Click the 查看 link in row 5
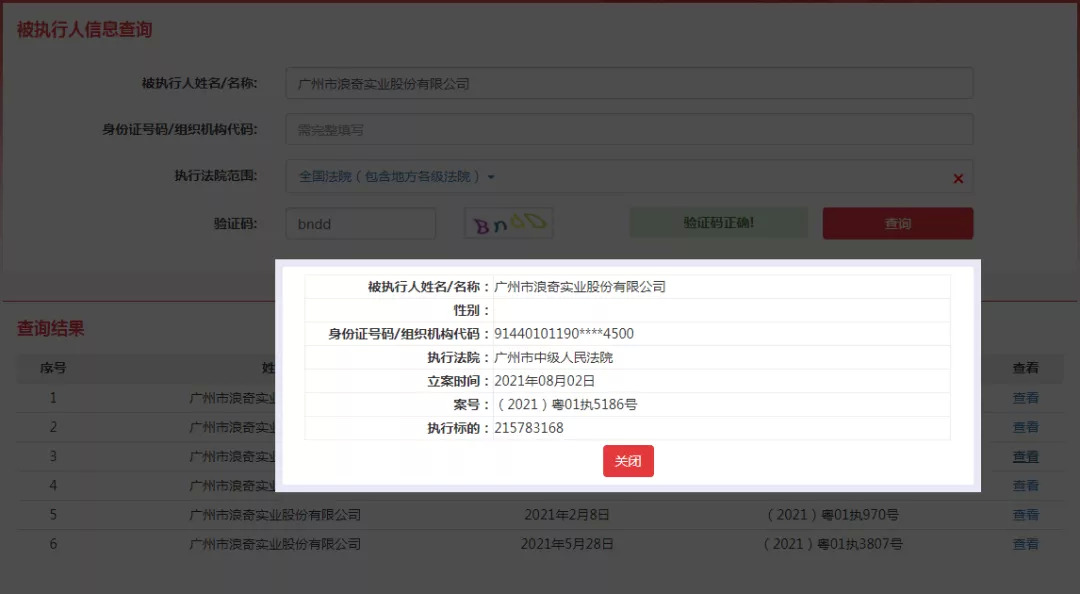1080x594 pixels. coord(1026,515)
